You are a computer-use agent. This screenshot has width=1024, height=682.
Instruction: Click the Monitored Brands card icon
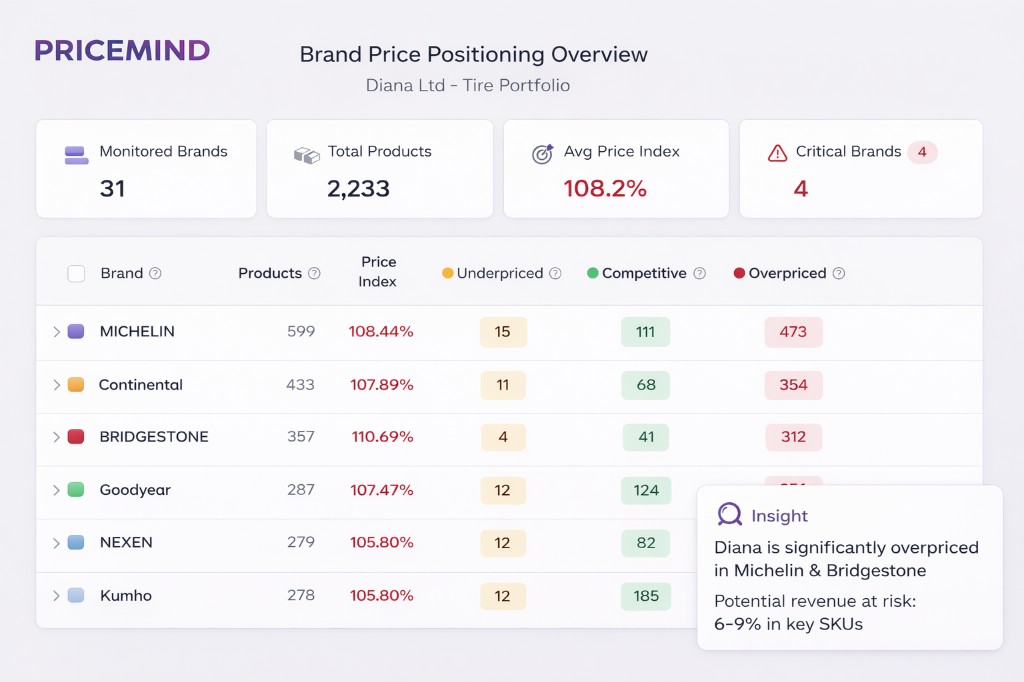pos(76,154)
